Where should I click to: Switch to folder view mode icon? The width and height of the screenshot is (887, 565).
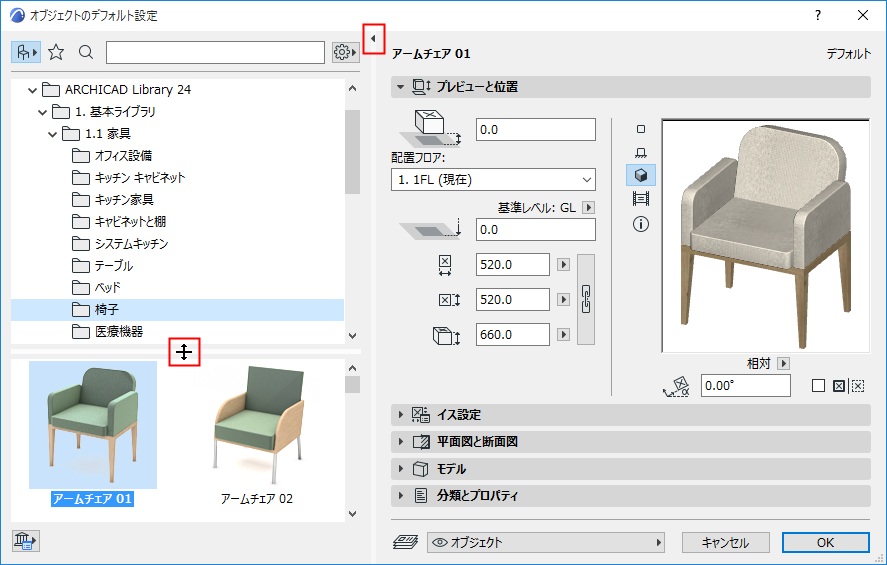[x=25, y=53]
